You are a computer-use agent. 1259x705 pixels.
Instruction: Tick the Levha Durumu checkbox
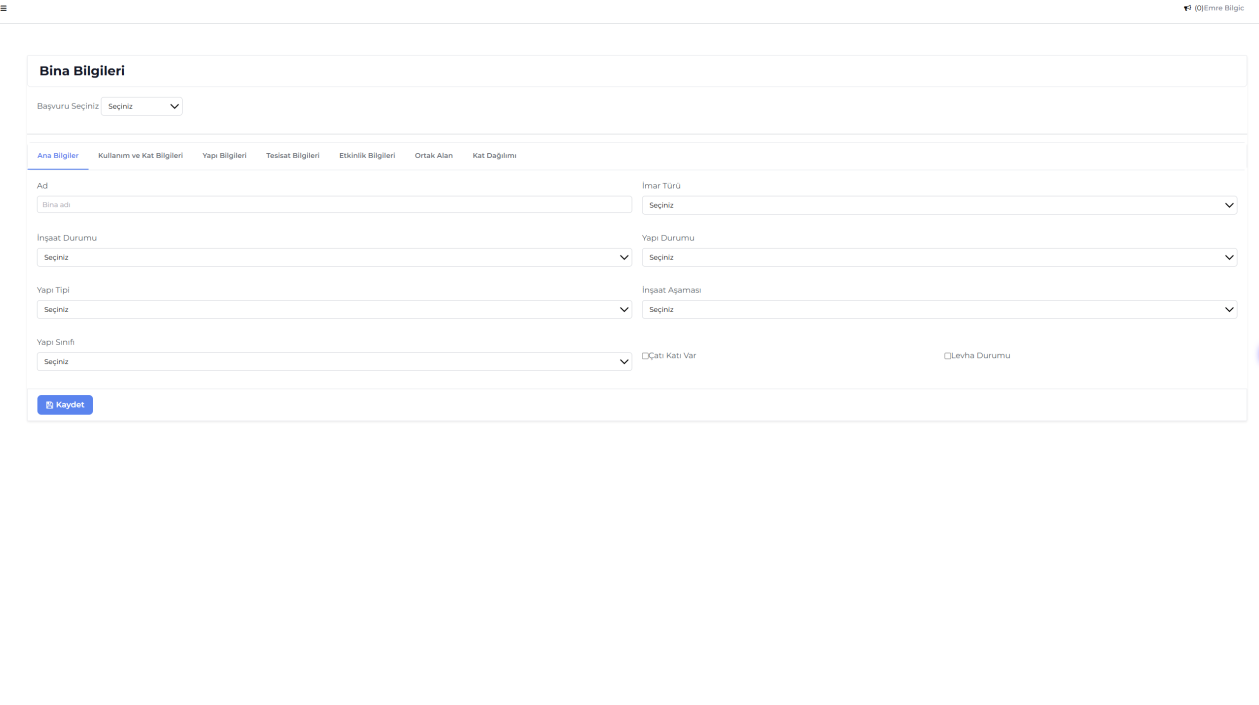pos(948,356)
